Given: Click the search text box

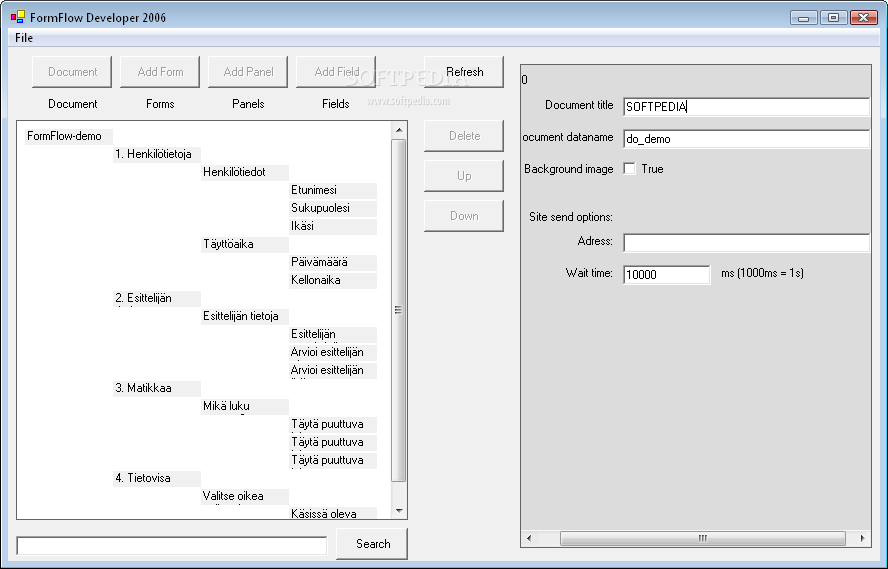Looking at the screenshot, I should click(x=172, y=546).
